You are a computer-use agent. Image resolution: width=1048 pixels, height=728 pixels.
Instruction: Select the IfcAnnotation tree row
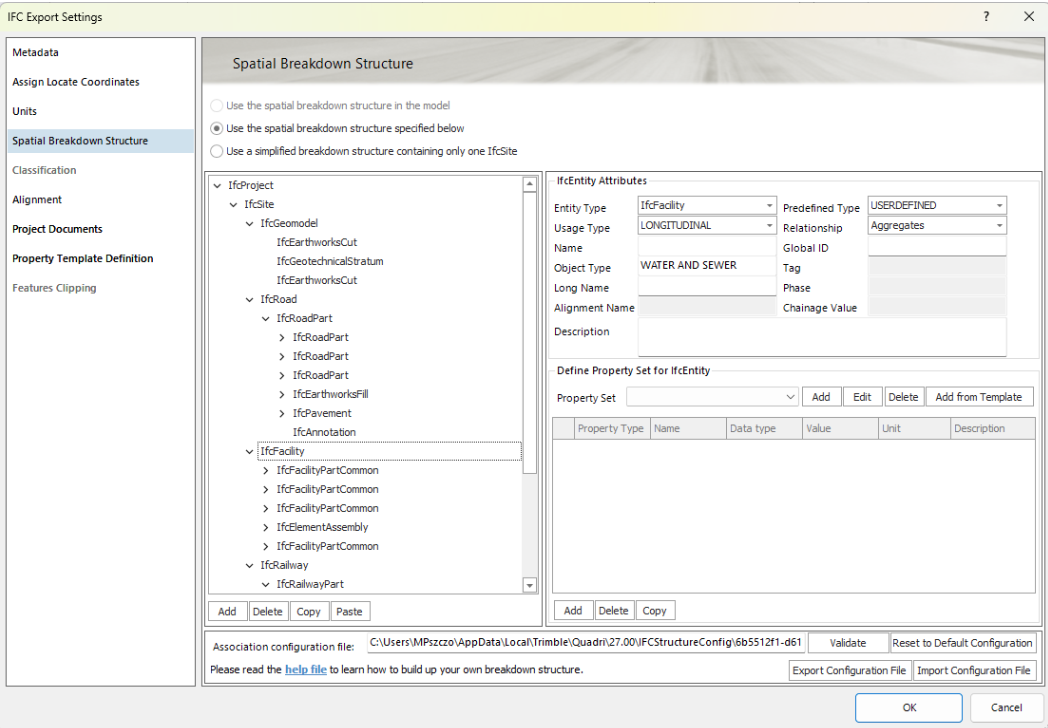324,433
